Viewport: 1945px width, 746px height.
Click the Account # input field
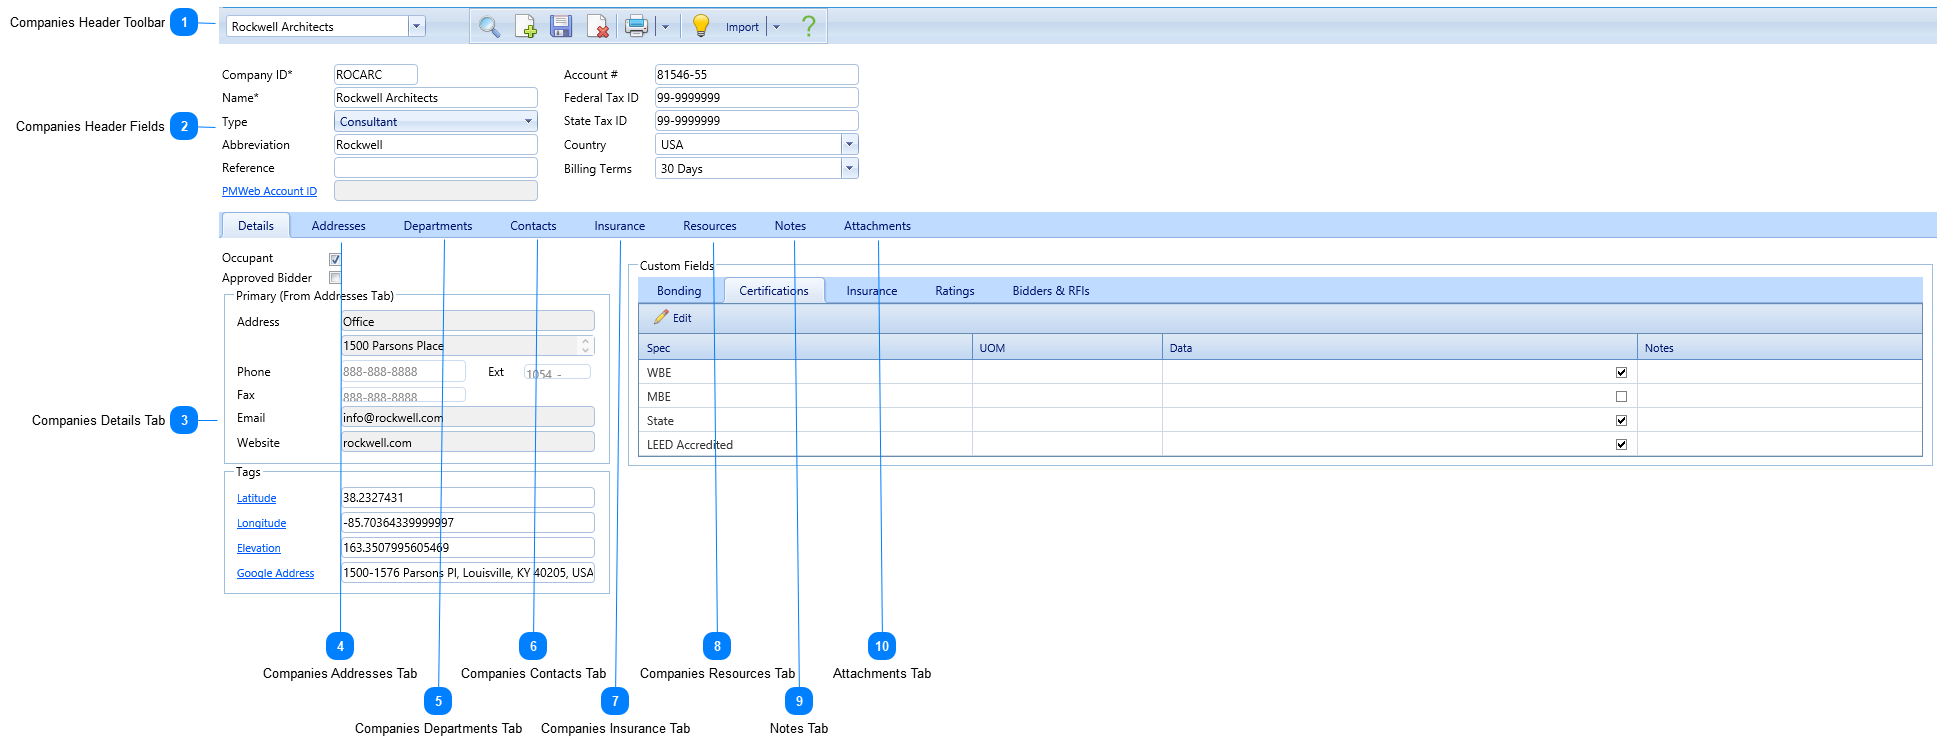click(756, 74)
